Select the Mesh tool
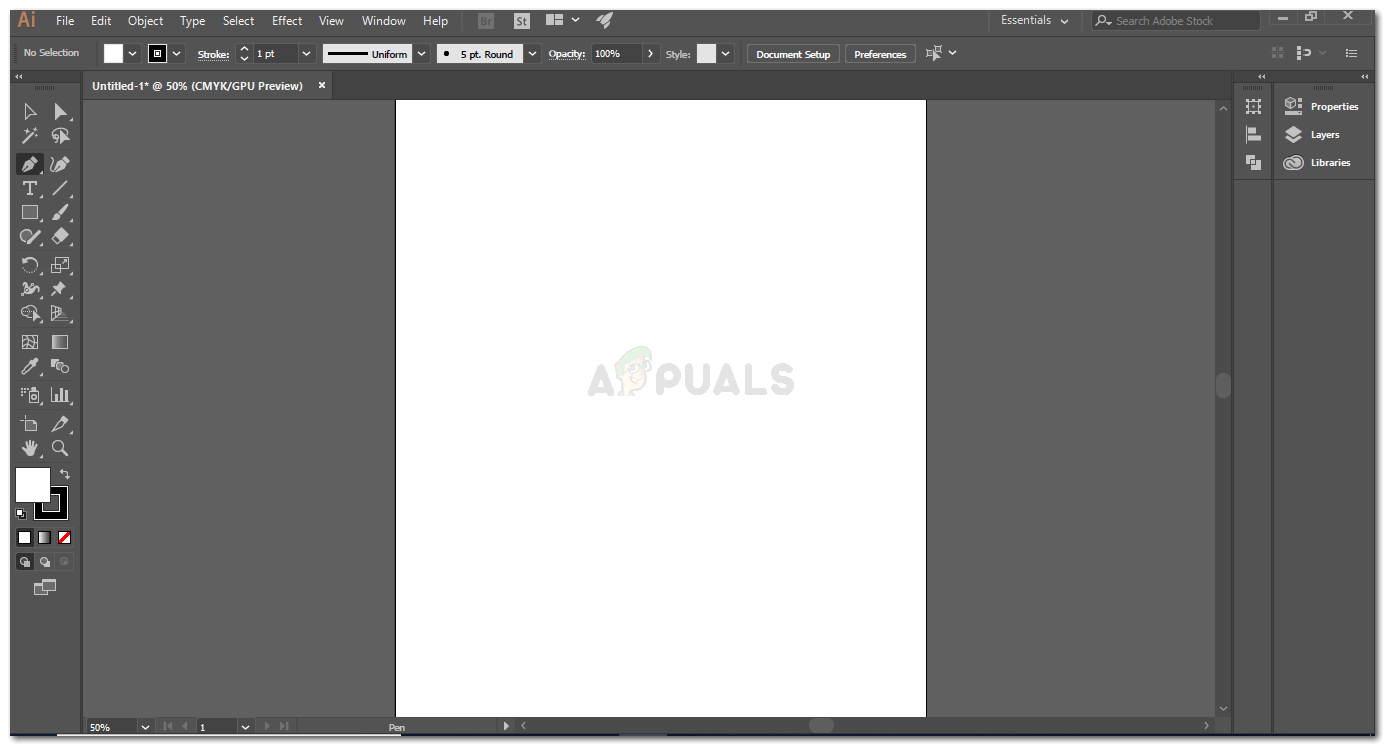 coord(30,342)
